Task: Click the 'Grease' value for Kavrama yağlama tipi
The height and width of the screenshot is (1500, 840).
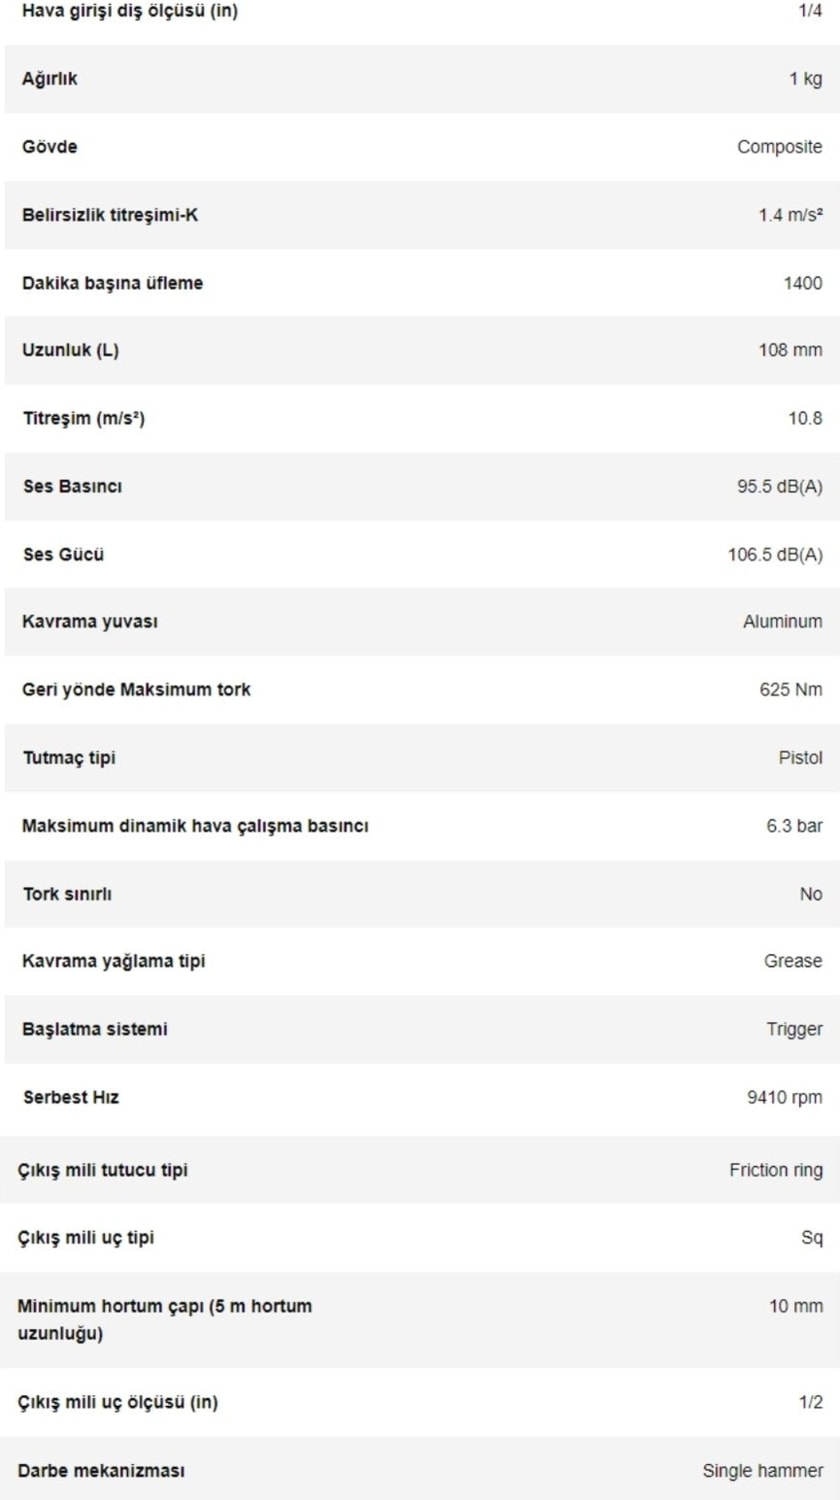Action: tap(792, 961)
